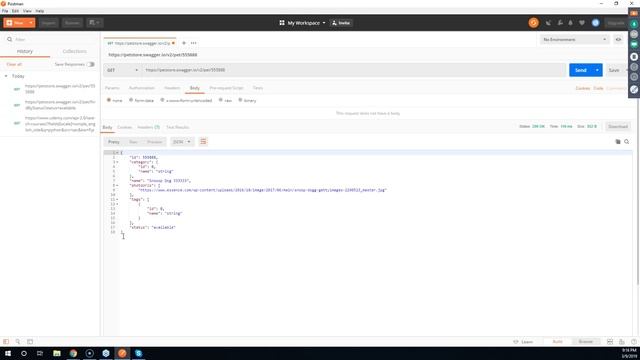This screenshot has height=360, width=640.
Task: Copy response with the clipboard icon
Action: coord(618,142)
